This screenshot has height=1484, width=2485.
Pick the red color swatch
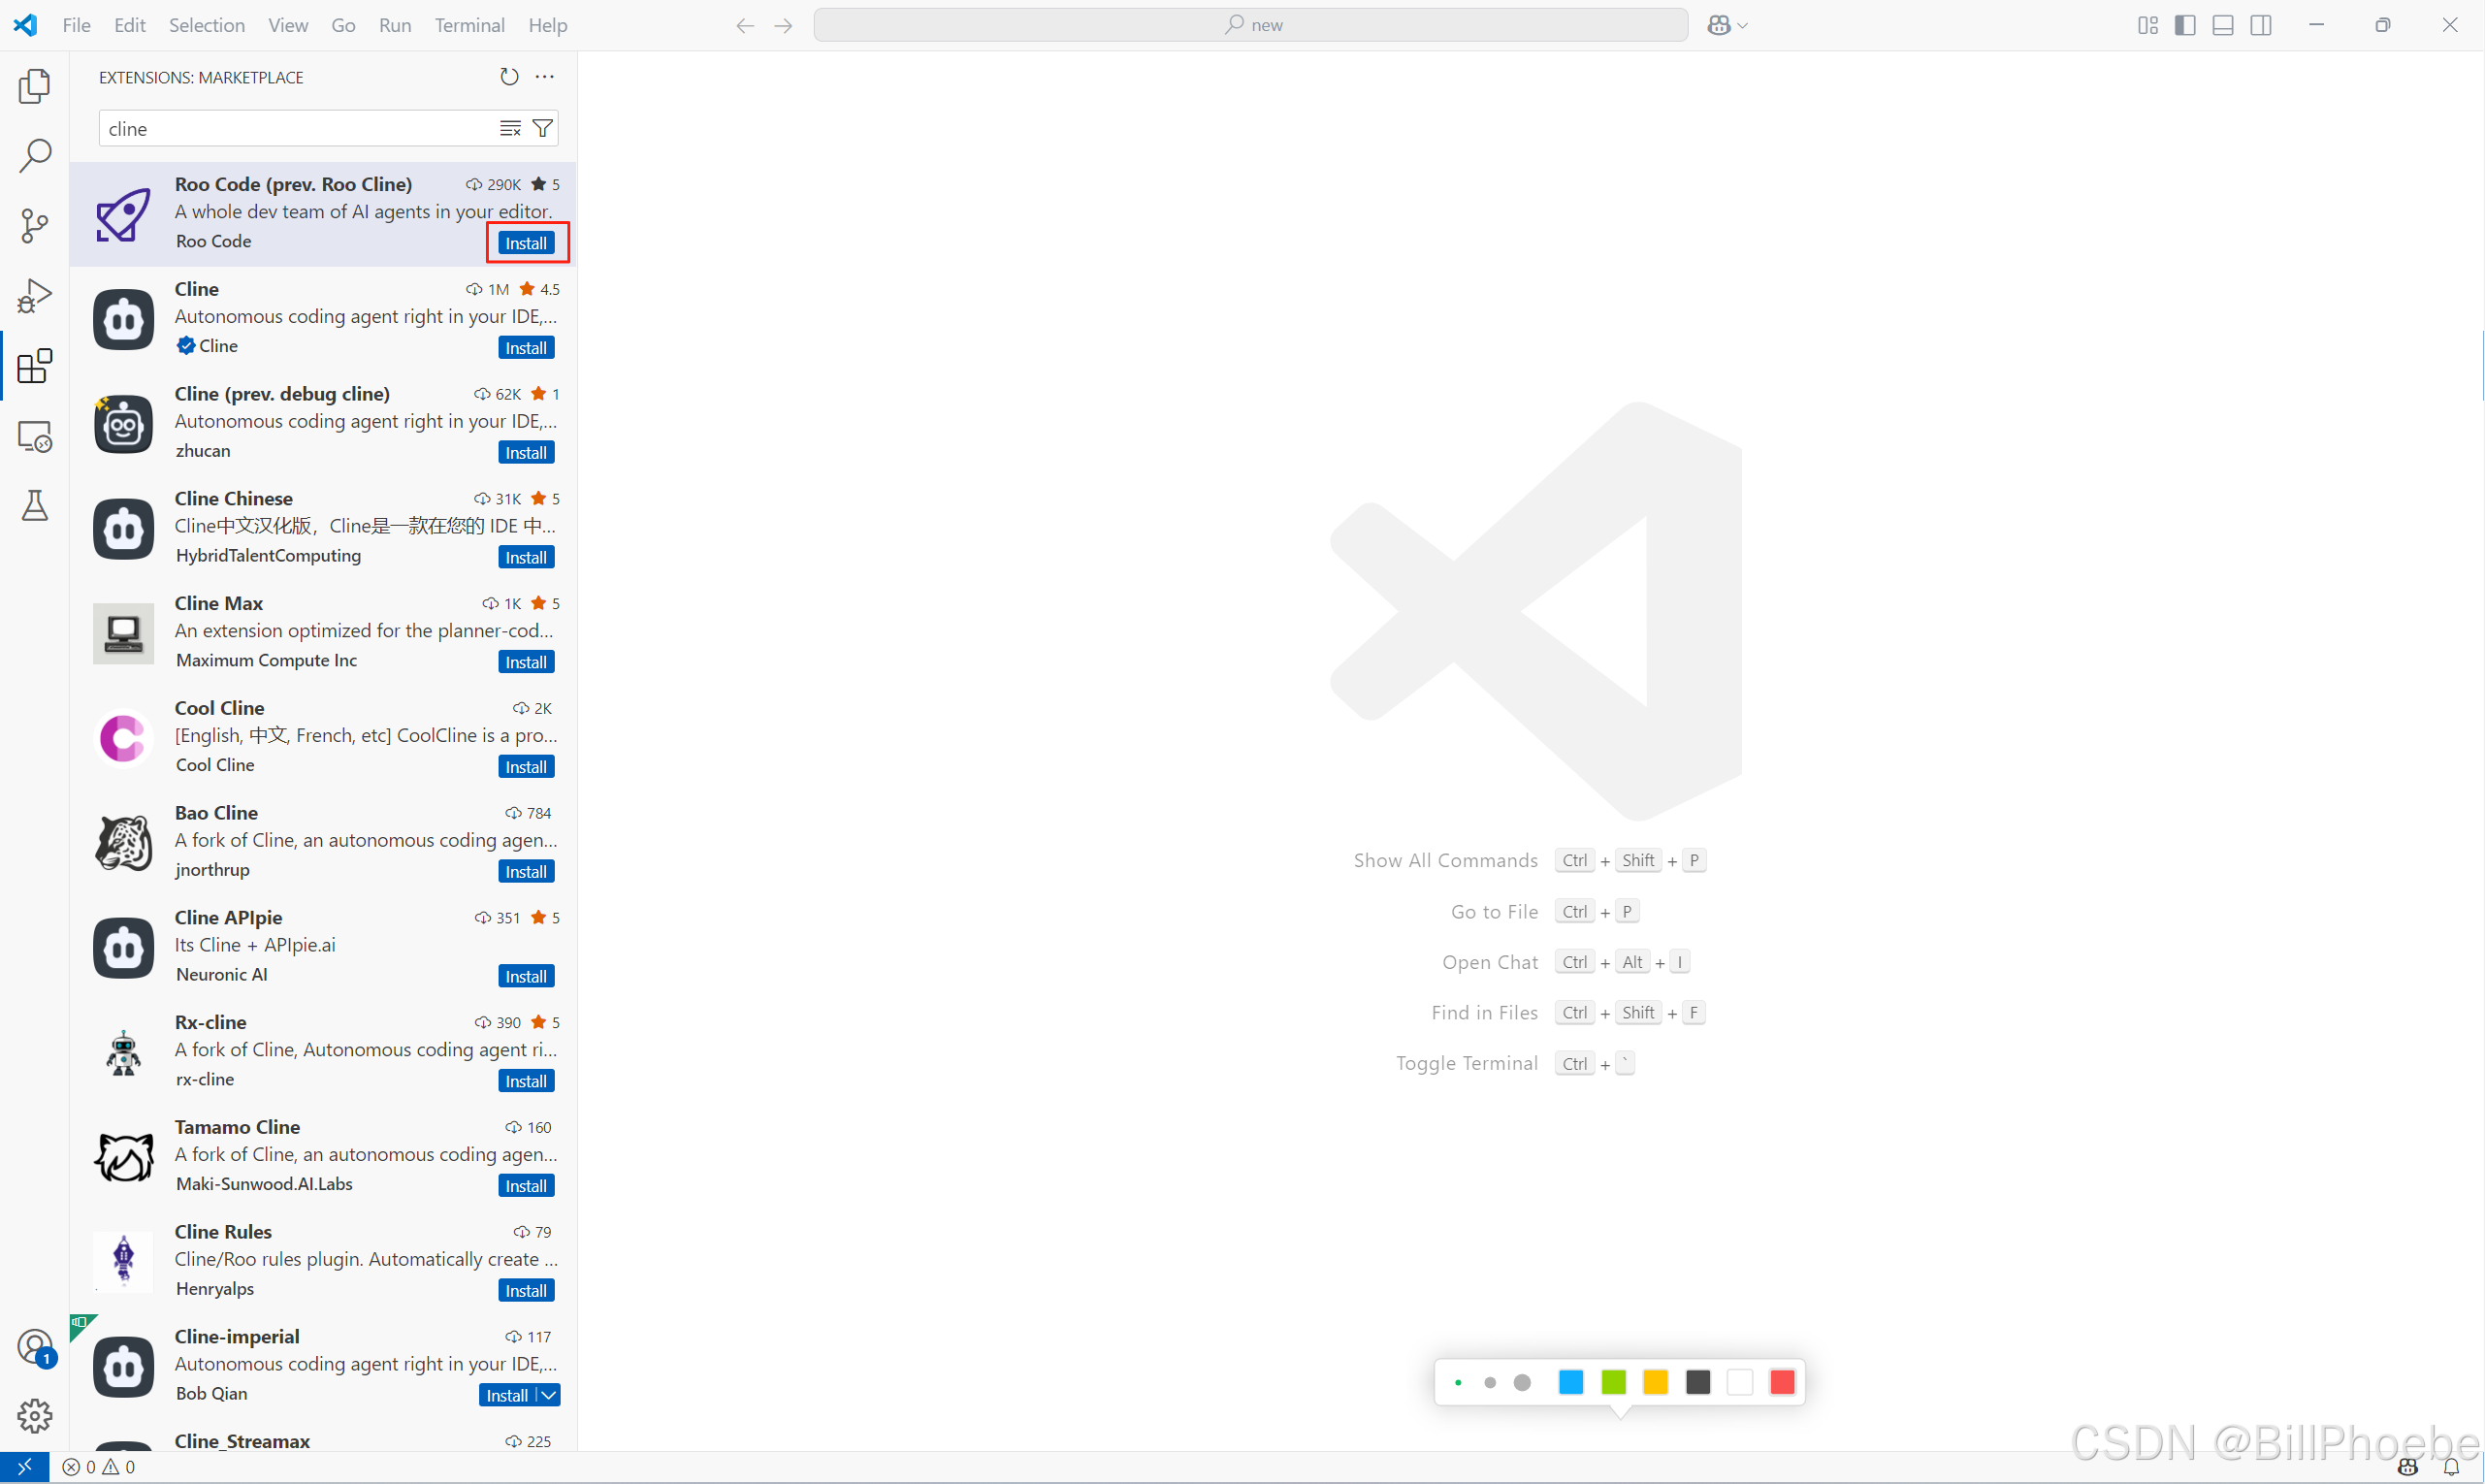[x=1781, y=1382]
